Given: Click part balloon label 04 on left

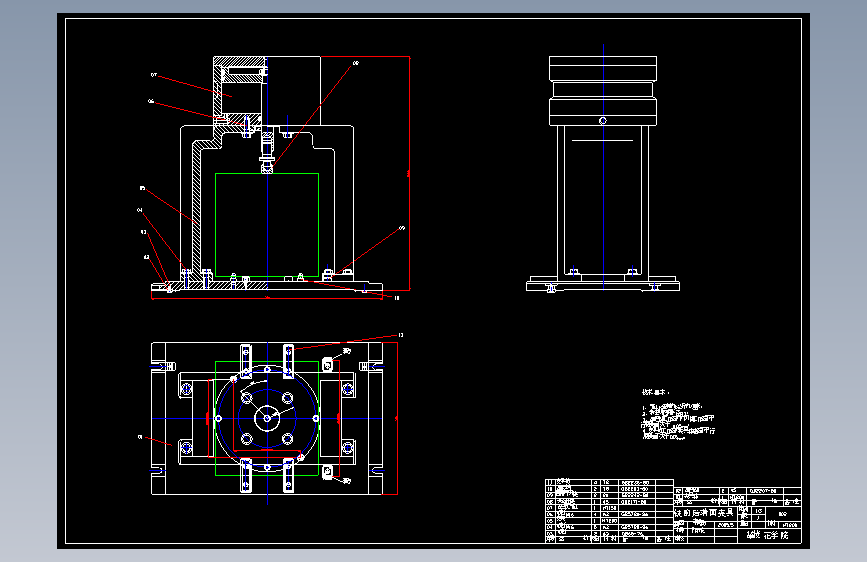Looking at the screenshot, I should pos(140,210).
